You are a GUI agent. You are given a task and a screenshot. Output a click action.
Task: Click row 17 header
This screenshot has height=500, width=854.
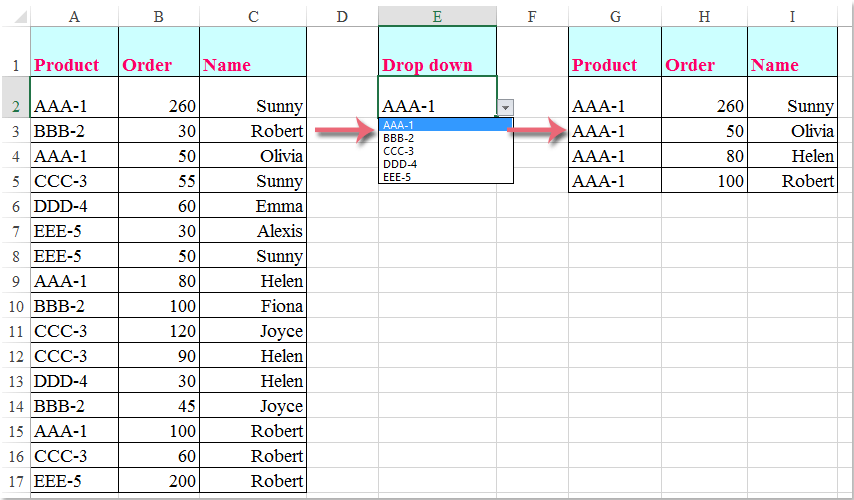coord(15,481)
